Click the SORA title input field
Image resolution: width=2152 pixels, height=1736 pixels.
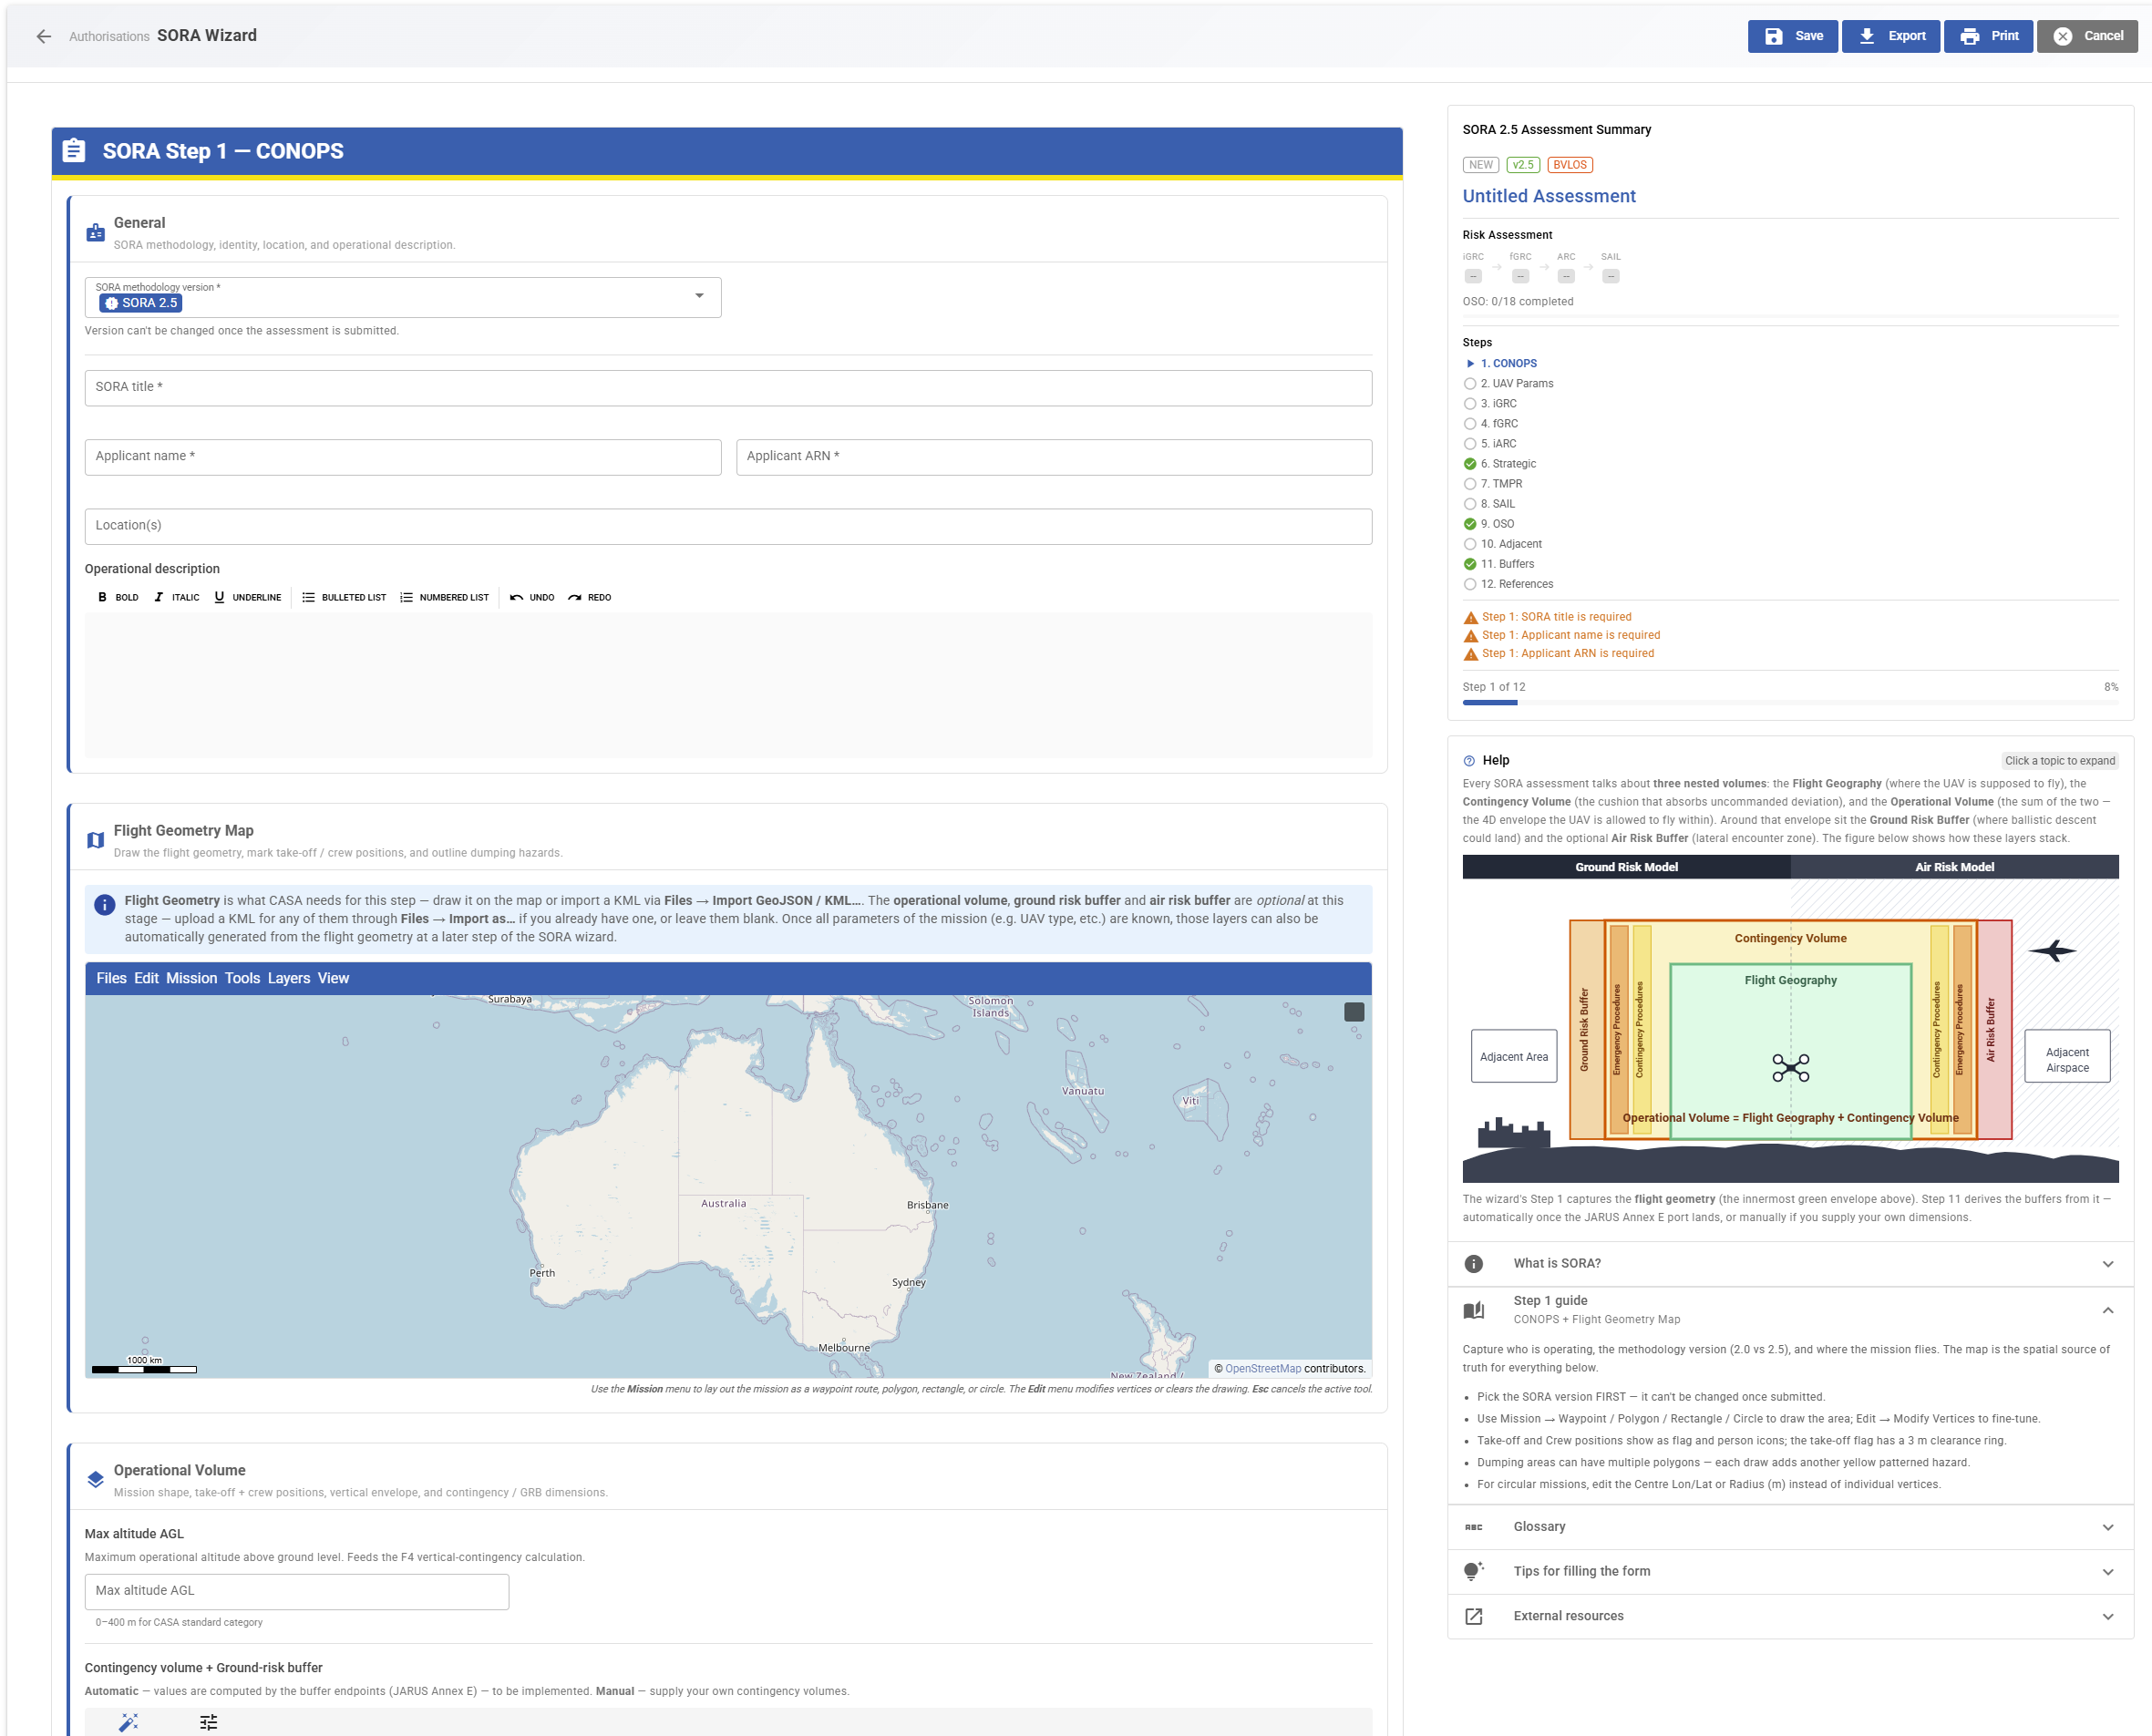pyautogui.click(x=728, y=388)
